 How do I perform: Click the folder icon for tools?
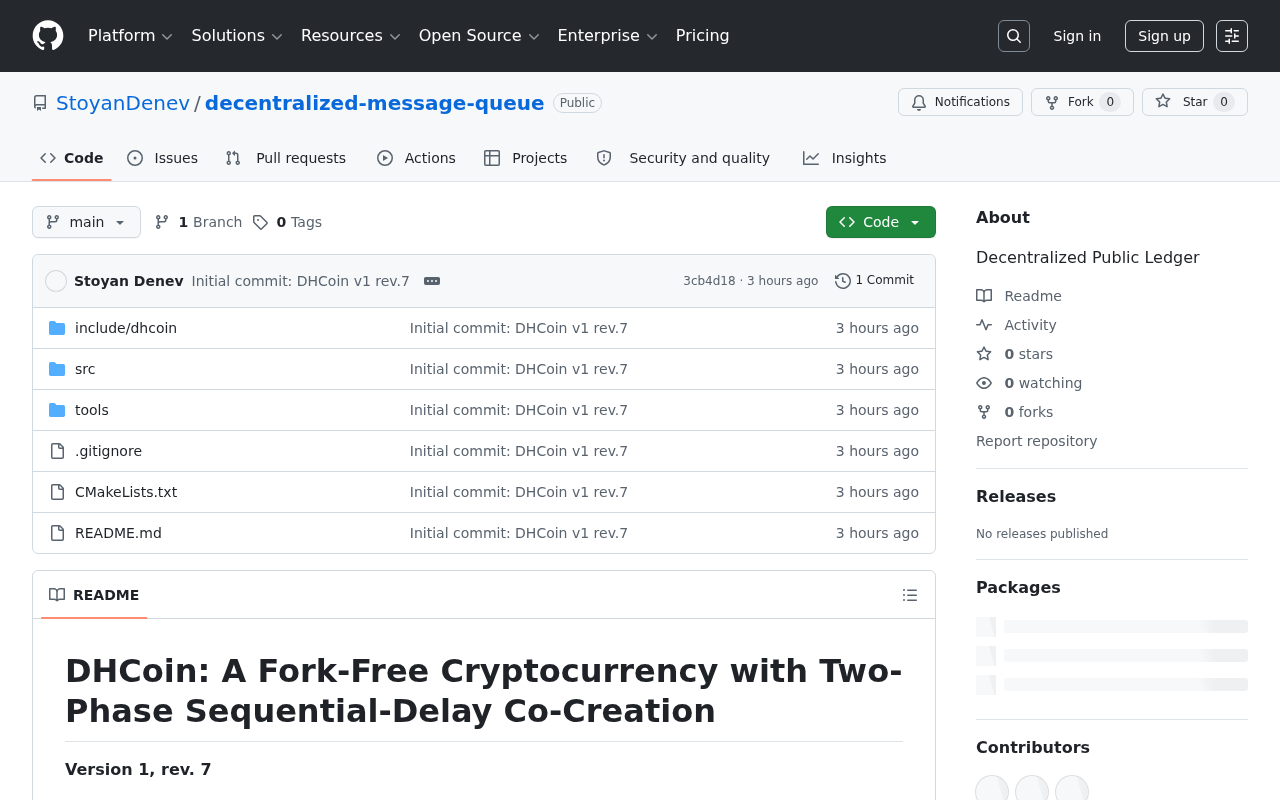tap(57, 410)
